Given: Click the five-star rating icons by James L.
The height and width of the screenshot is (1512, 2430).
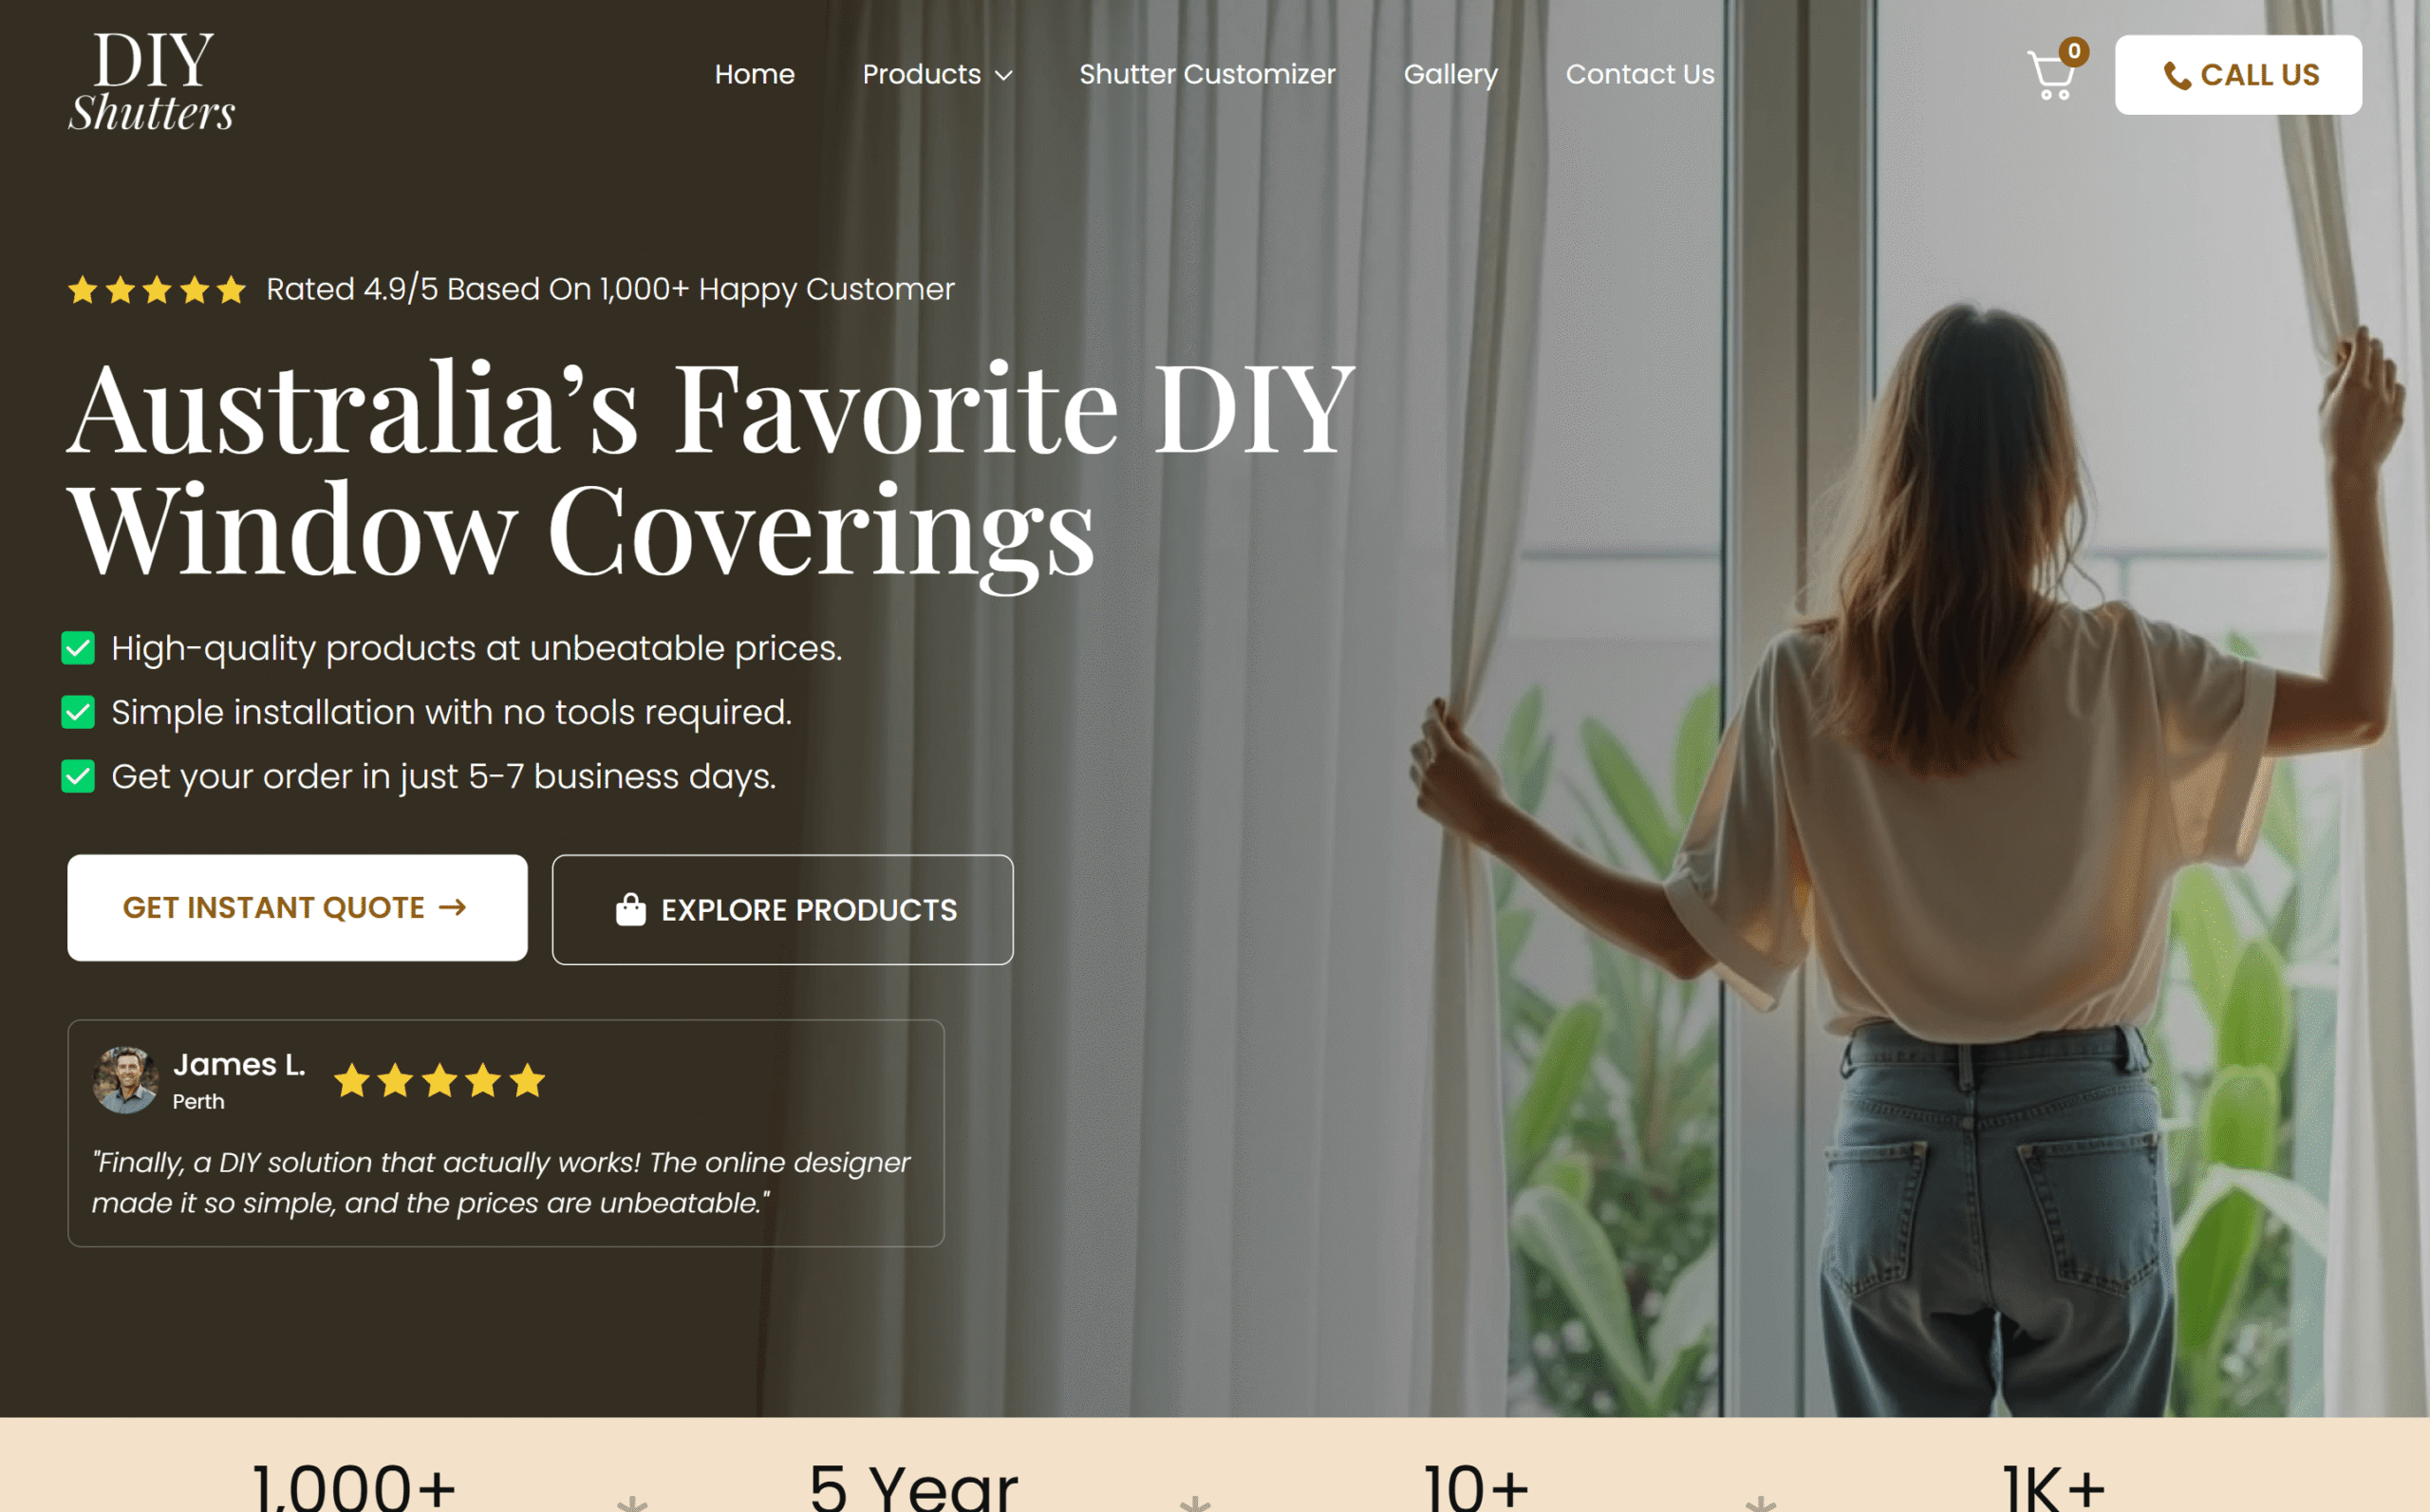Looking at the screenshot, I should click(440, 1080).
